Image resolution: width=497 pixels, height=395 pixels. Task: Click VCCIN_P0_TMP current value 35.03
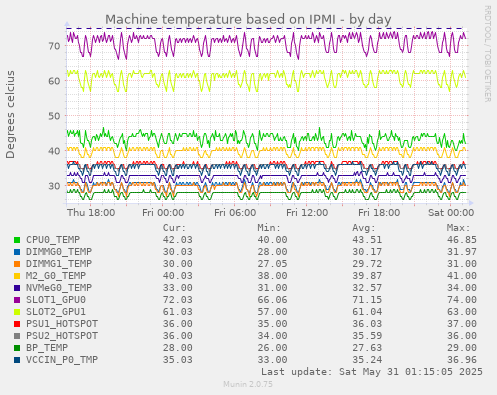178,360
